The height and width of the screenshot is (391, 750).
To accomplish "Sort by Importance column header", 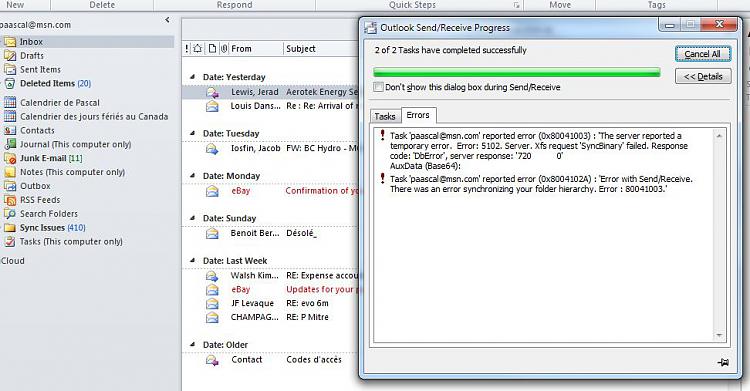I will pos(187,48).
